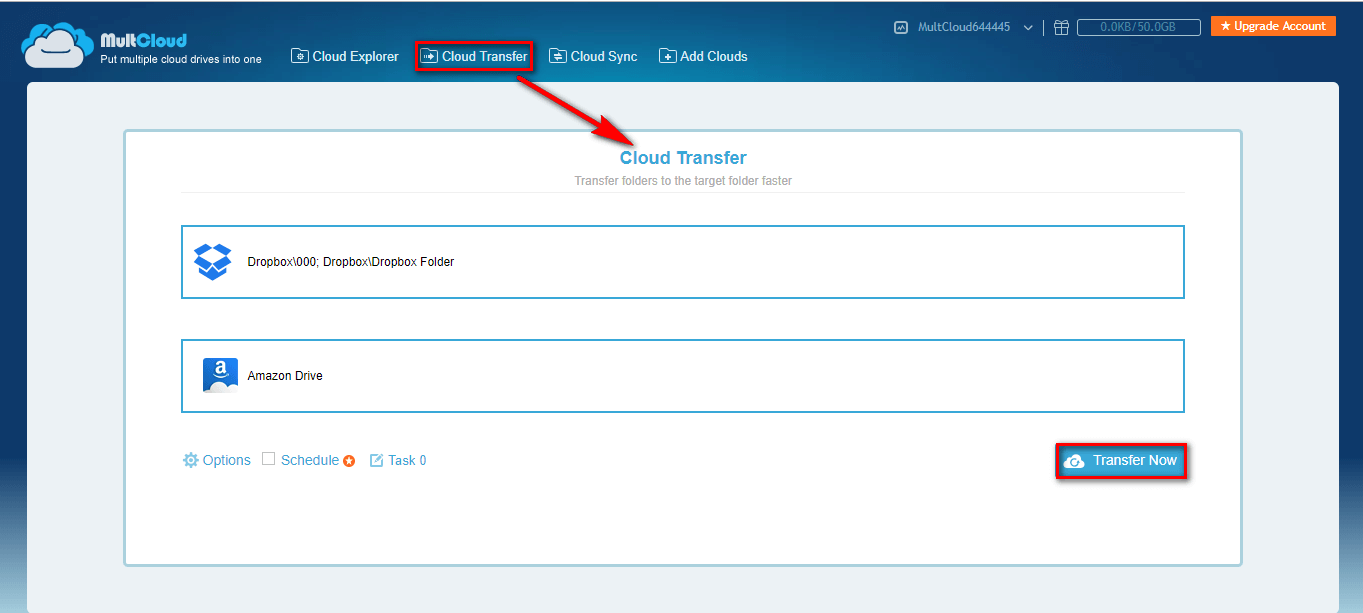Go to the Add Clouds tab
Image resolution: width=1363 pixels, height=613 pixels.
703,56
